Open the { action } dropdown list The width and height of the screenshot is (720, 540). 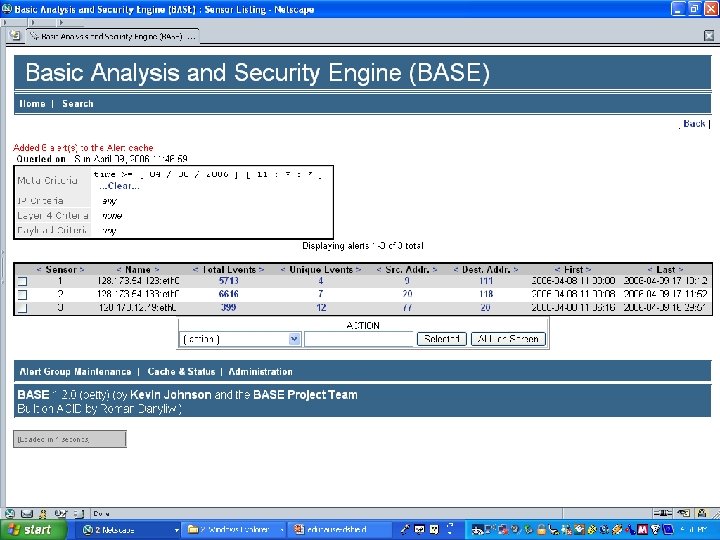tap(240, 339)
